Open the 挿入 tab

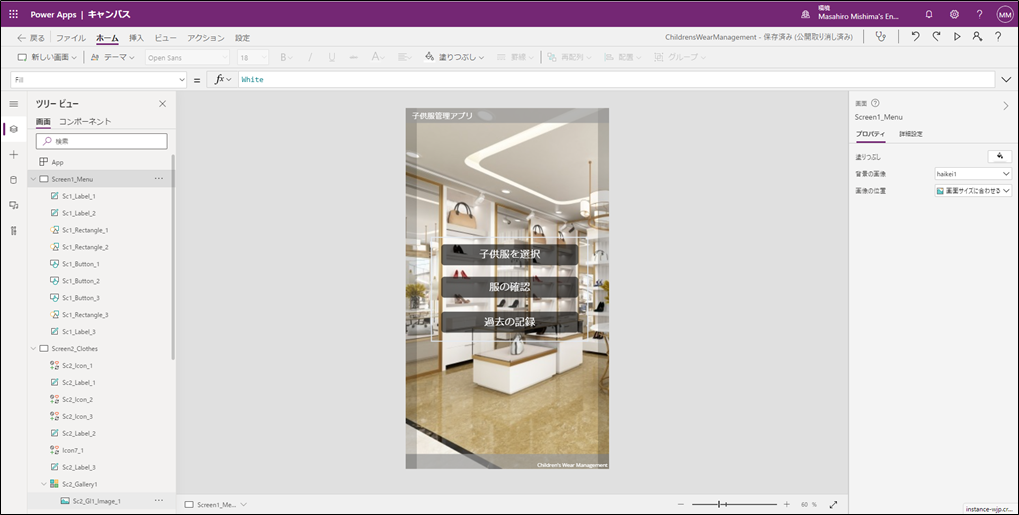(x=136, y=38)
